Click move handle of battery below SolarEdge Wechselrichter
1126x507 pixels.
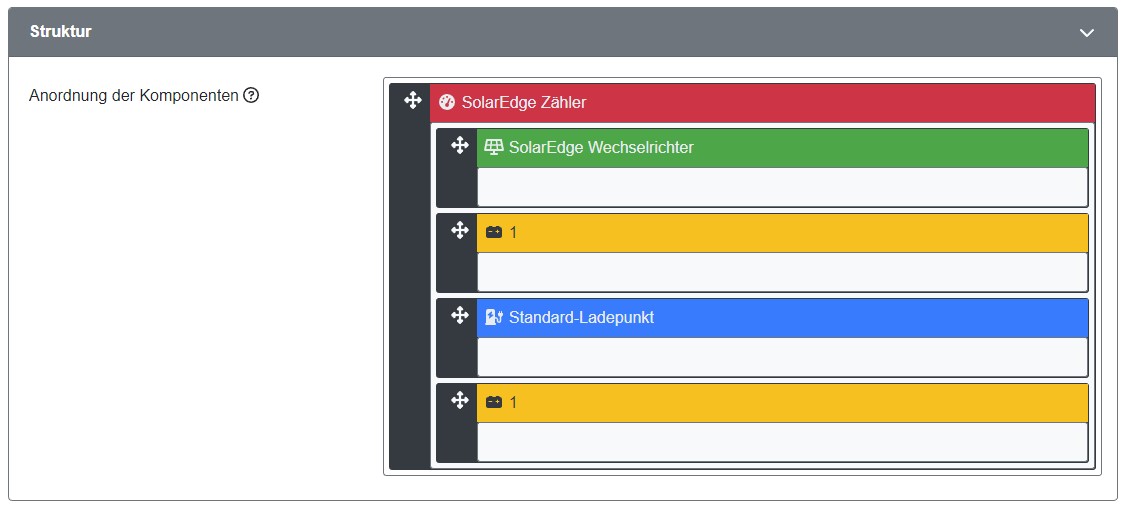459,231
